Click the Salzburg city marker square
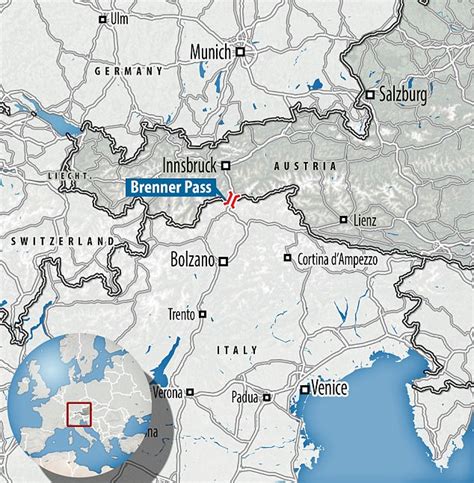This screenshot has width=474, height=483. coord(370,95)
